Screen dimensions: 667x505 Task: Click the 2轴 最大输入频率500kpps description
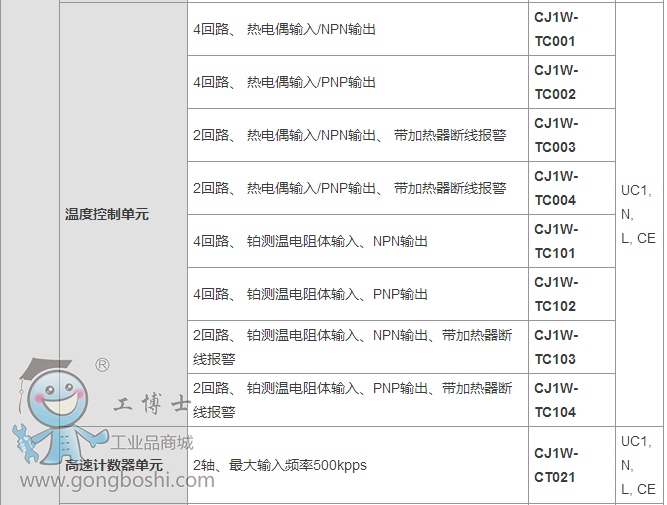[x=280, y=465]
